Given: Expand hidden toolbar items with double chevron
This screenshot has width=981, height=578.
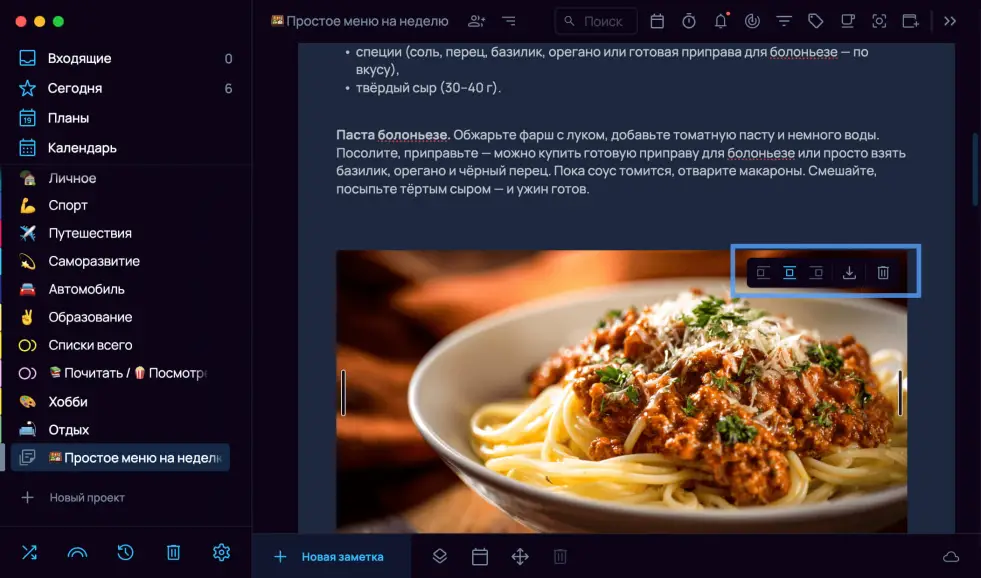Looking at the screenshot, I should (x=950, y=21).
